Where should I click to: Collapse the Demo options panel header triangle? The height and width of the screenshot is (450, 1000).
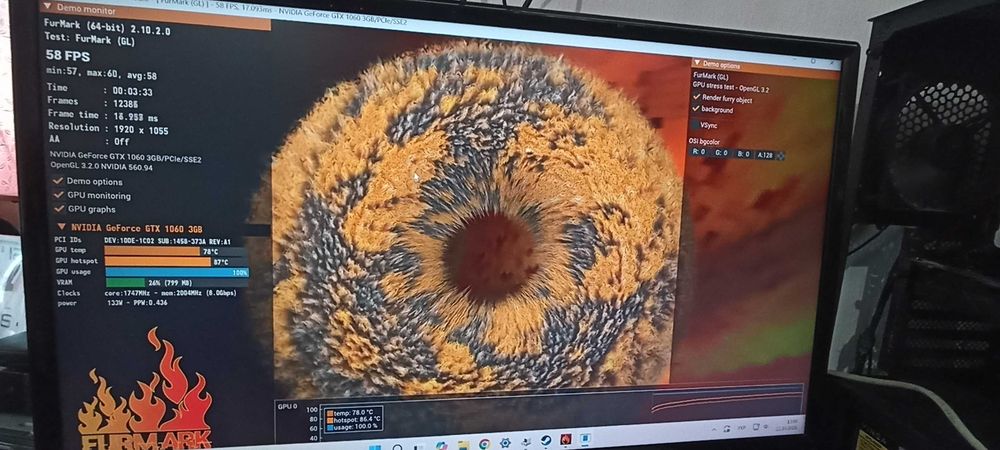[x=697, y=64]
